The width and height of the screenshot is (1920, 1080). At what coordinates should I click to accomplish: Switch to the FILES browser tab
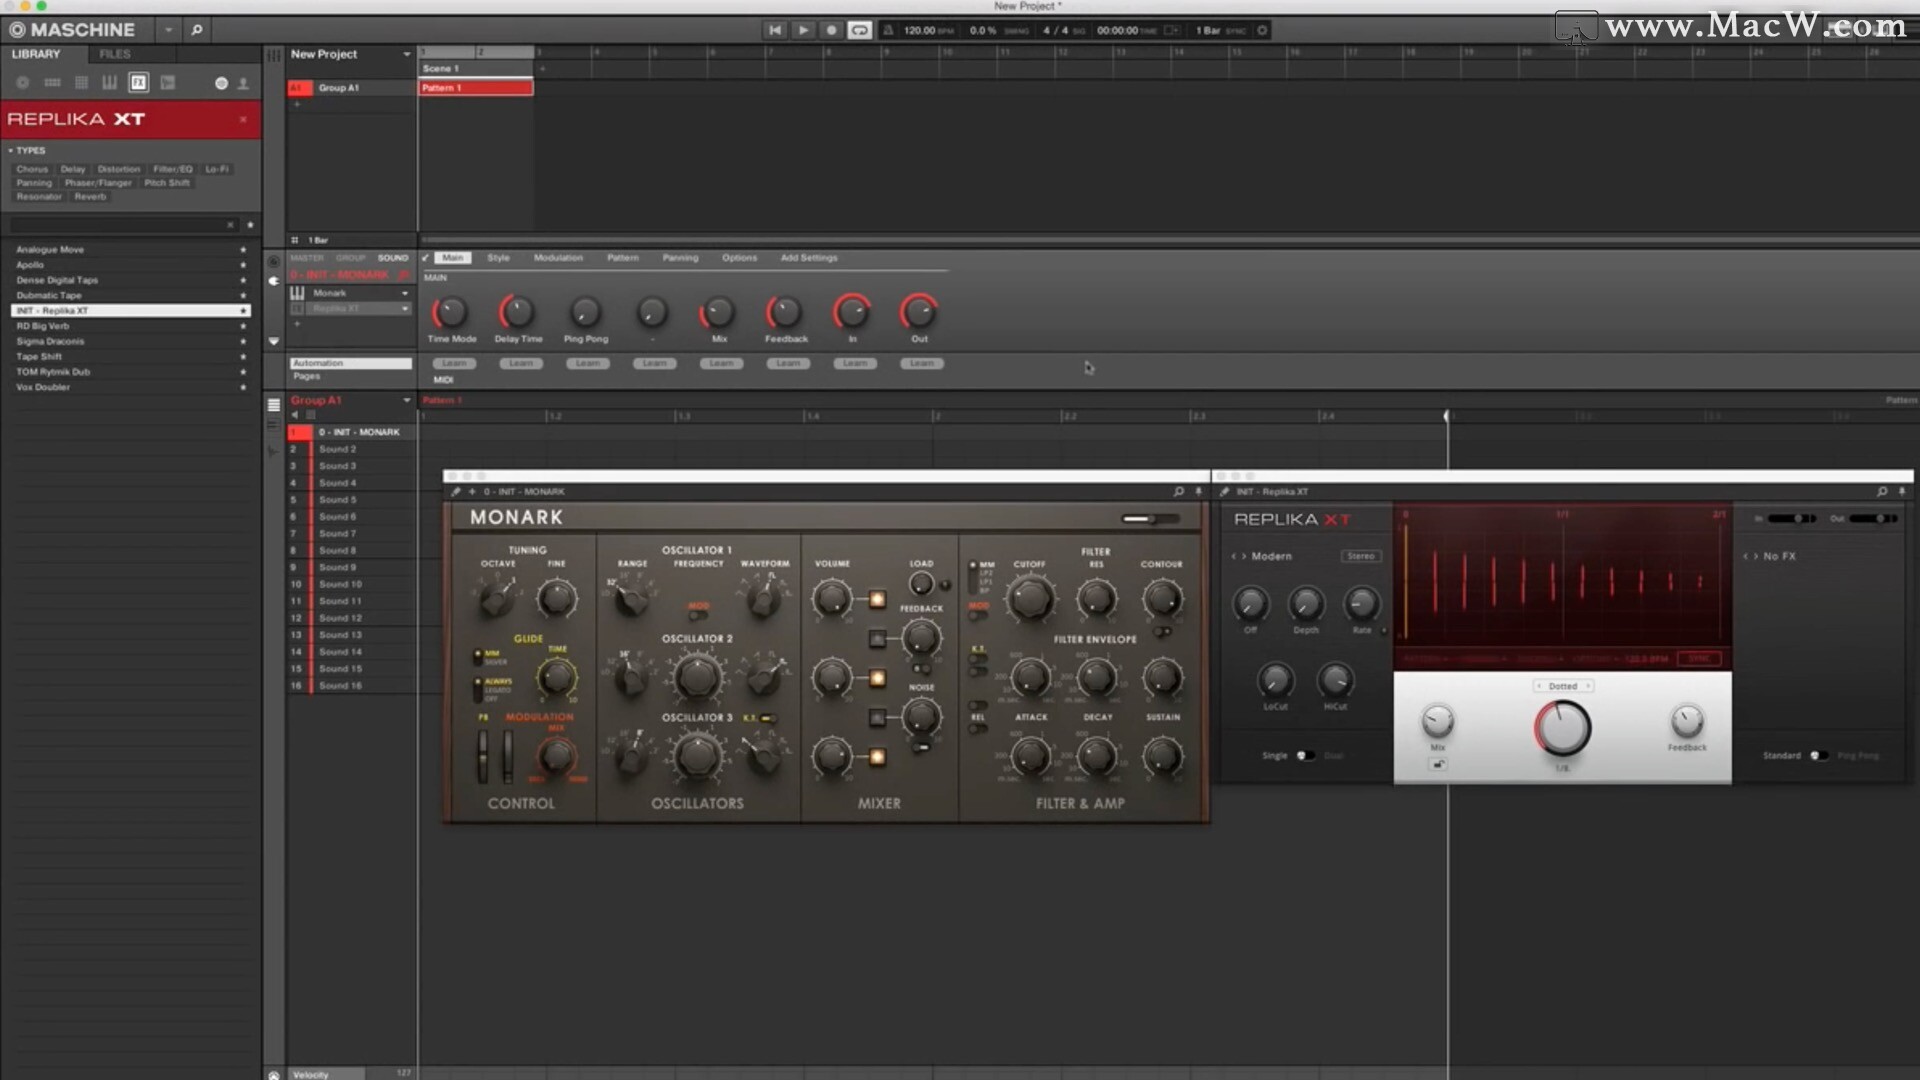(x=115, y=54)
